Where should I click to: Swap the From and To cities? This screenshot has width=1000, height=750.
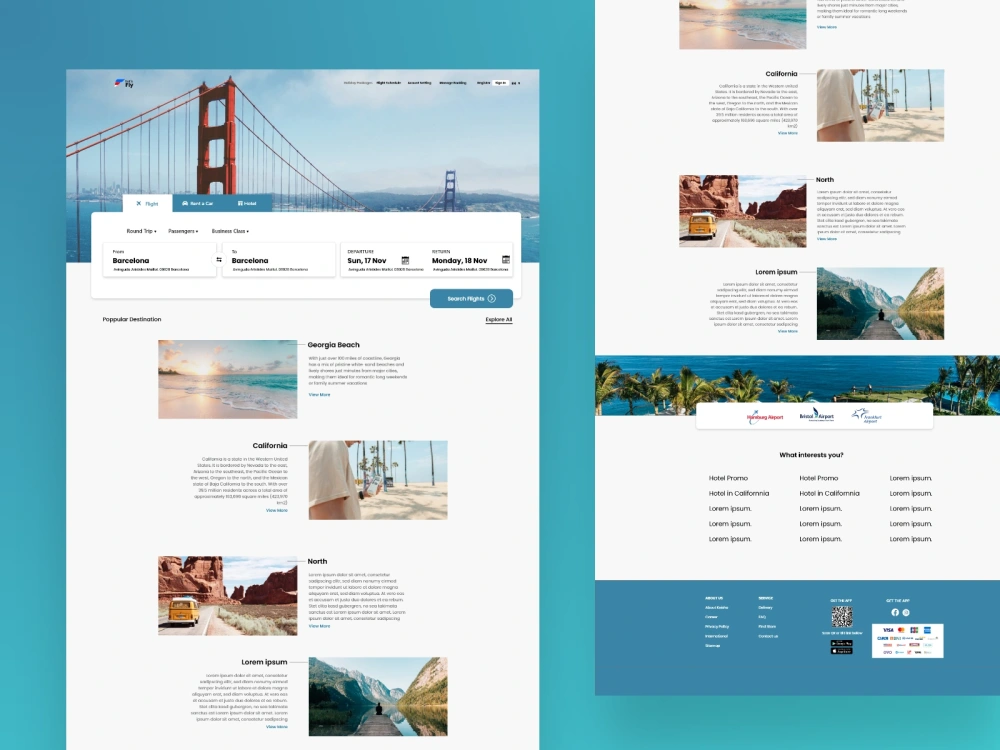[219, 260]
